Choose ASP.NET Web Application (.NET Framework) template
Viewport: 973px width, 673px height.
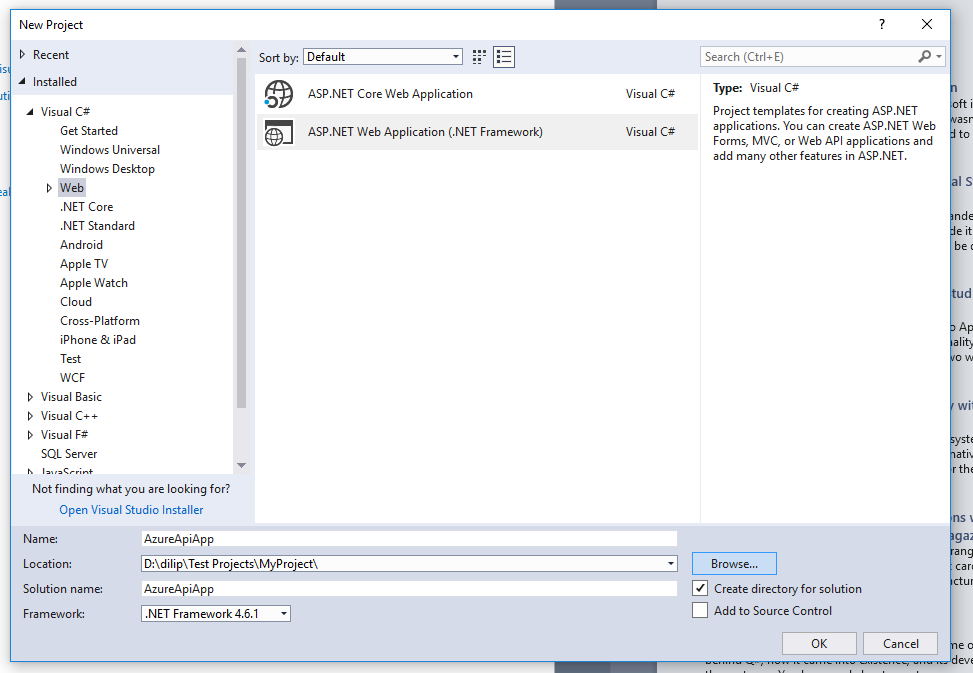[477, 132]
